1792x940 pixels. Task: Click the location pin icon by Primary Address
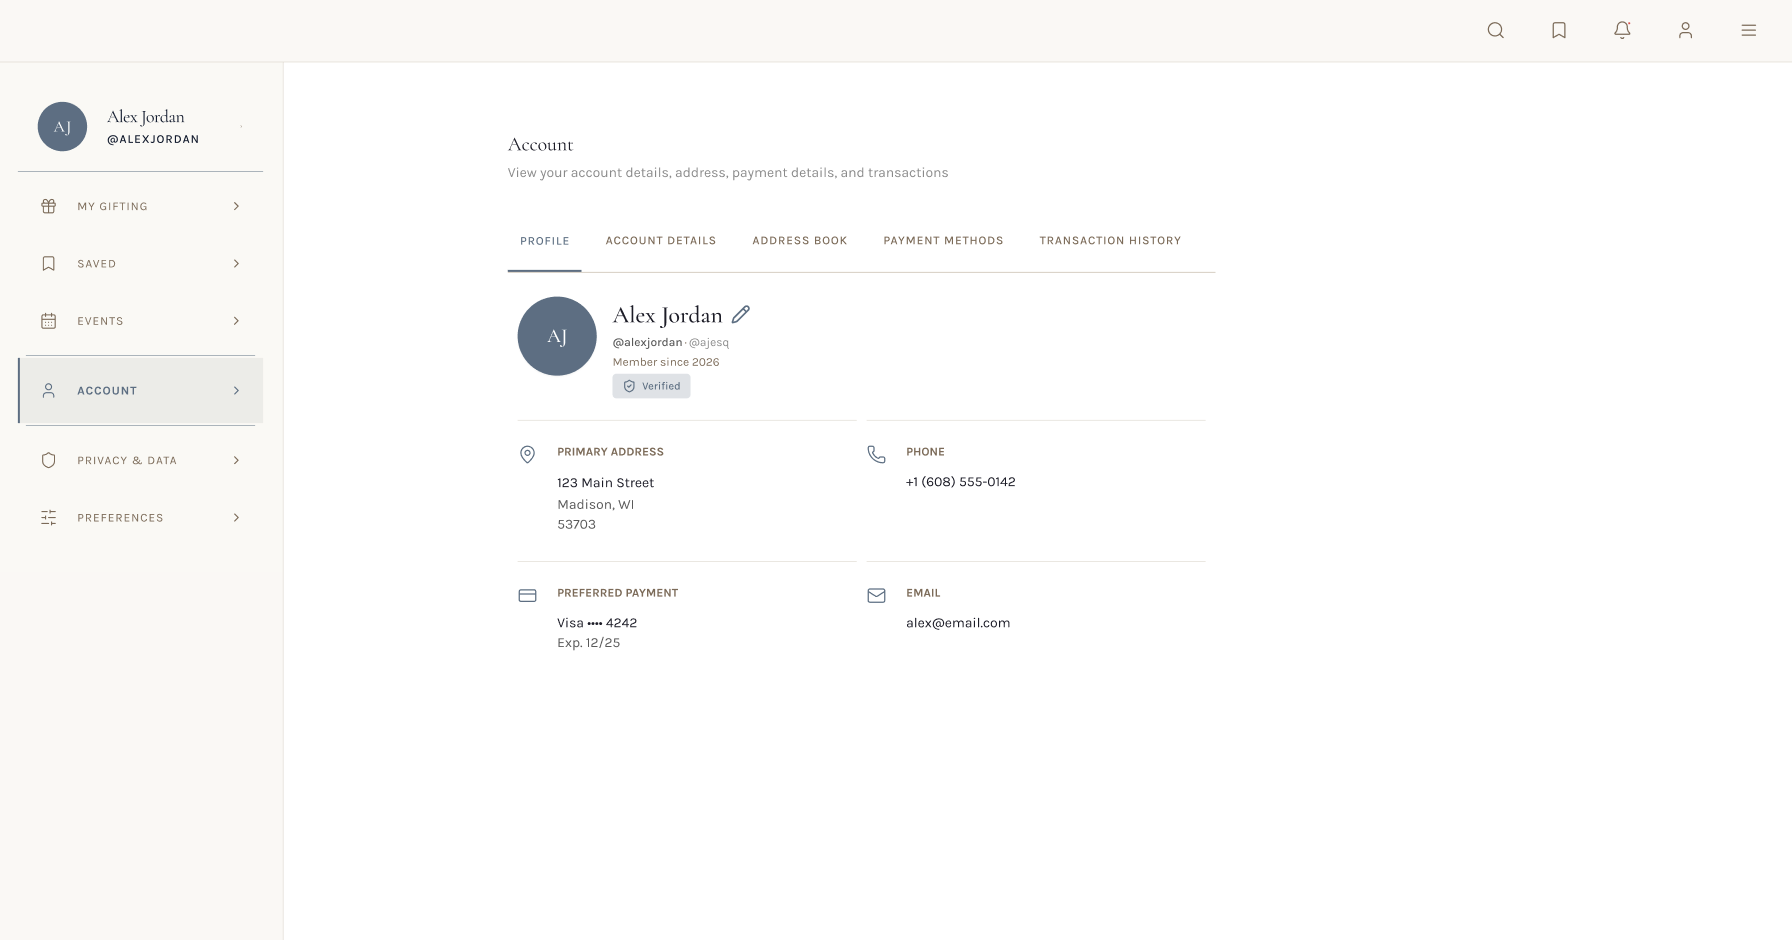coord(527,455)
